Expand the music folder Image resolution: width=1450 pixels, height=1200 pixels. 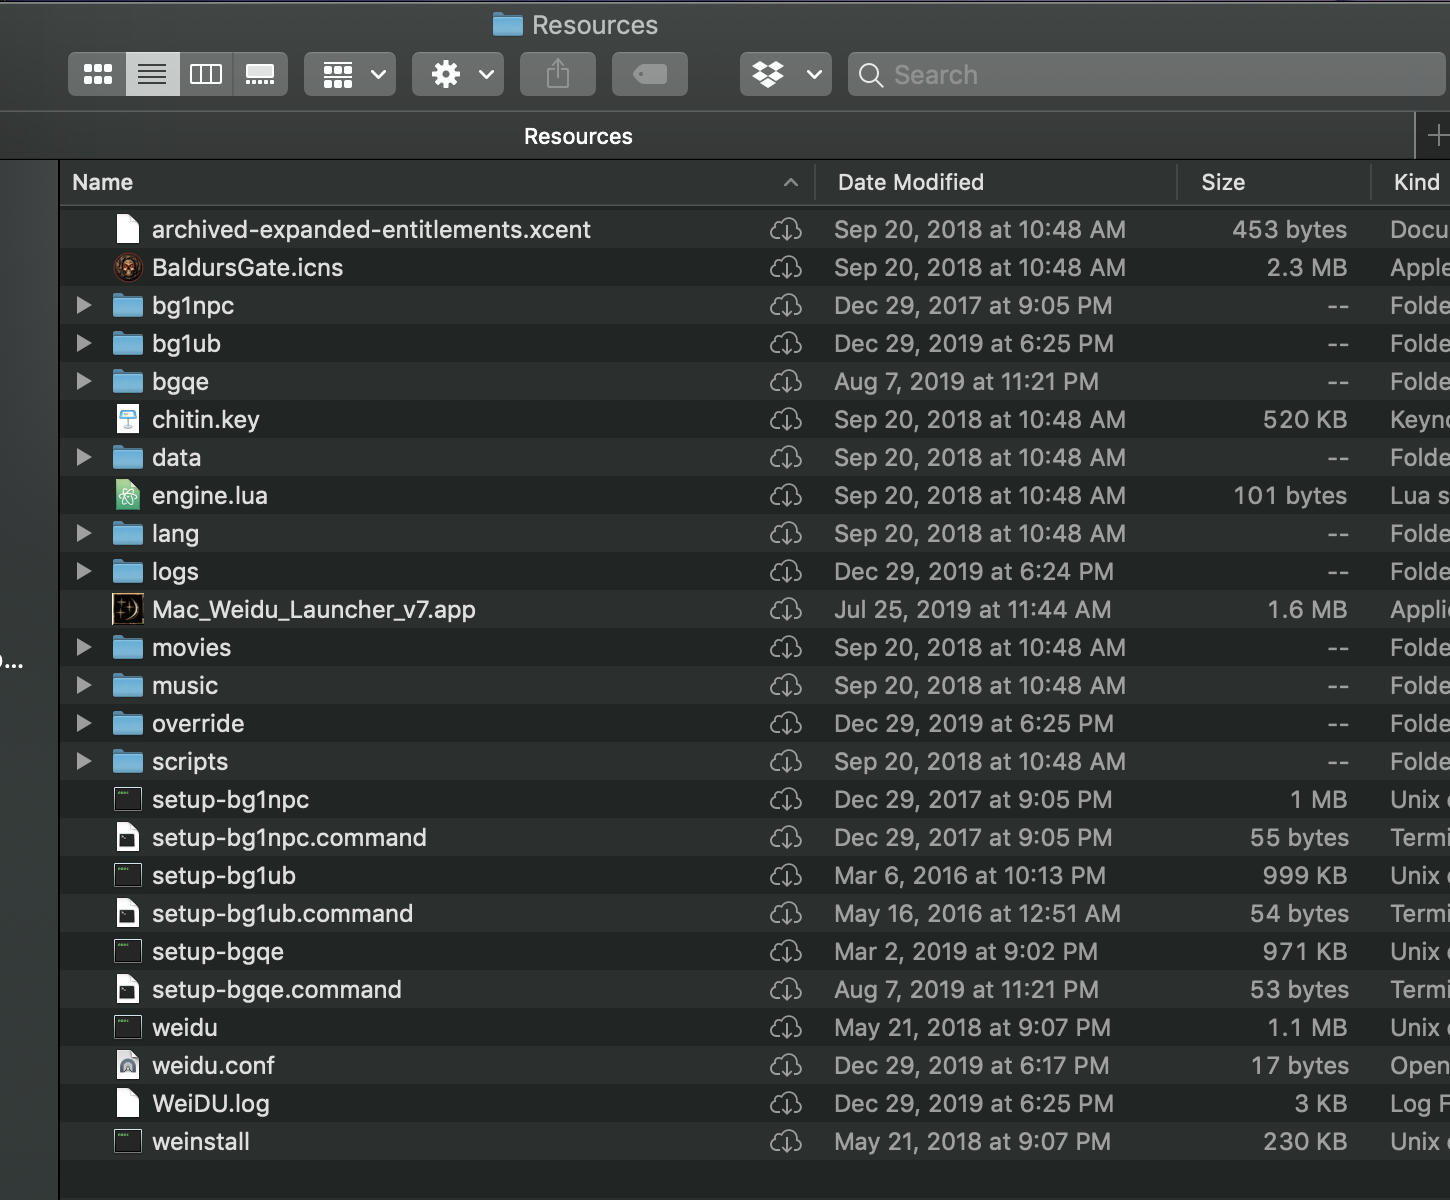[84, 685]
